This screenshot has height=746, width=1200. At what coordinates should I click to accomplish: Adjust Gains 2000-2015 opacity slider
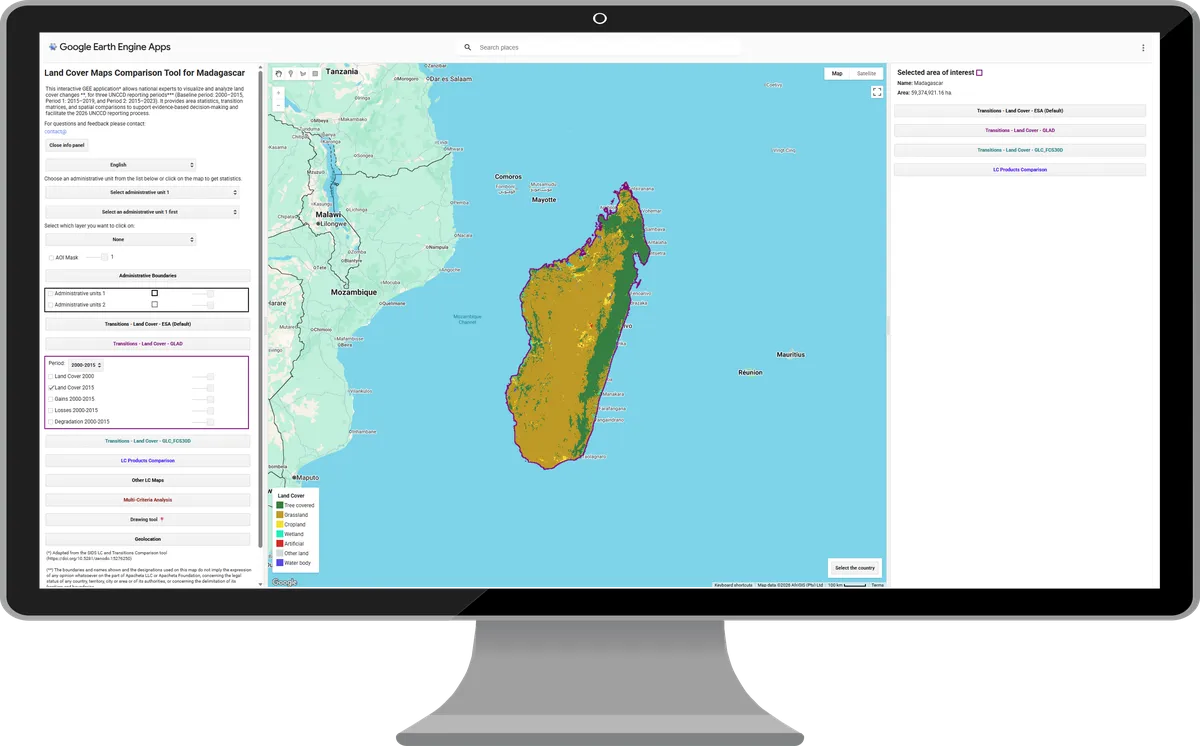pyautogui.click(x=203, y=398)
